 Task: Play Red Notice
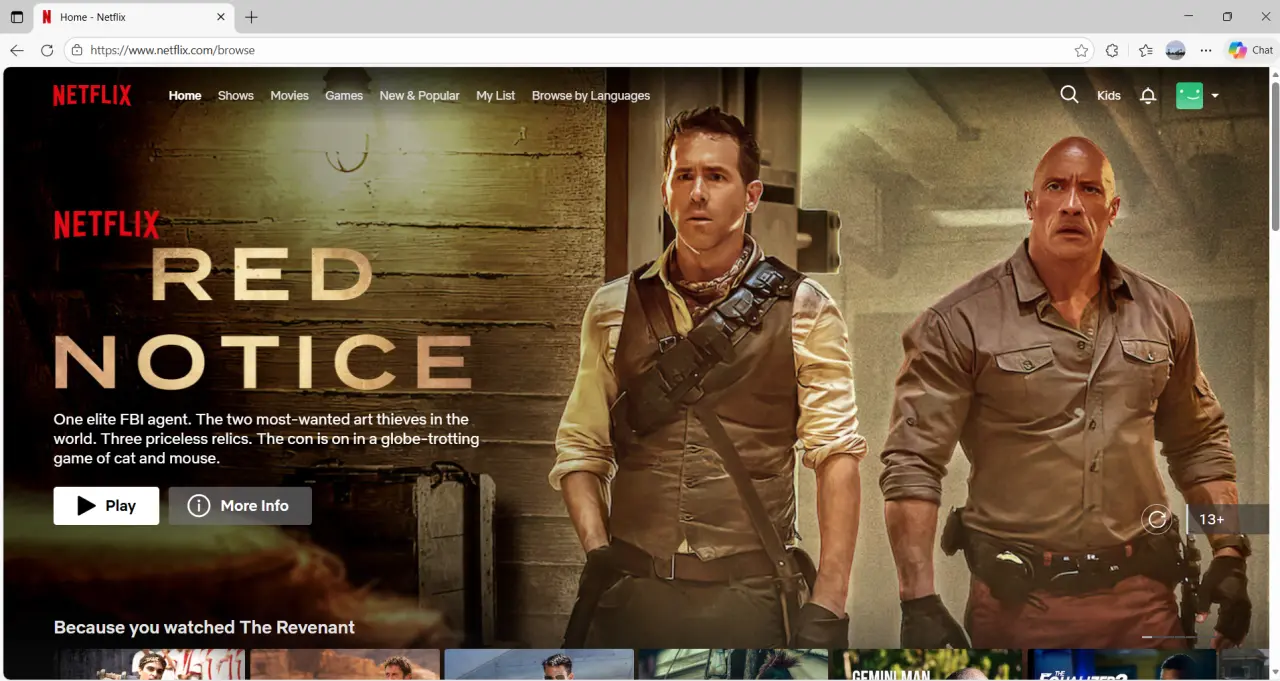coord(106,506)
